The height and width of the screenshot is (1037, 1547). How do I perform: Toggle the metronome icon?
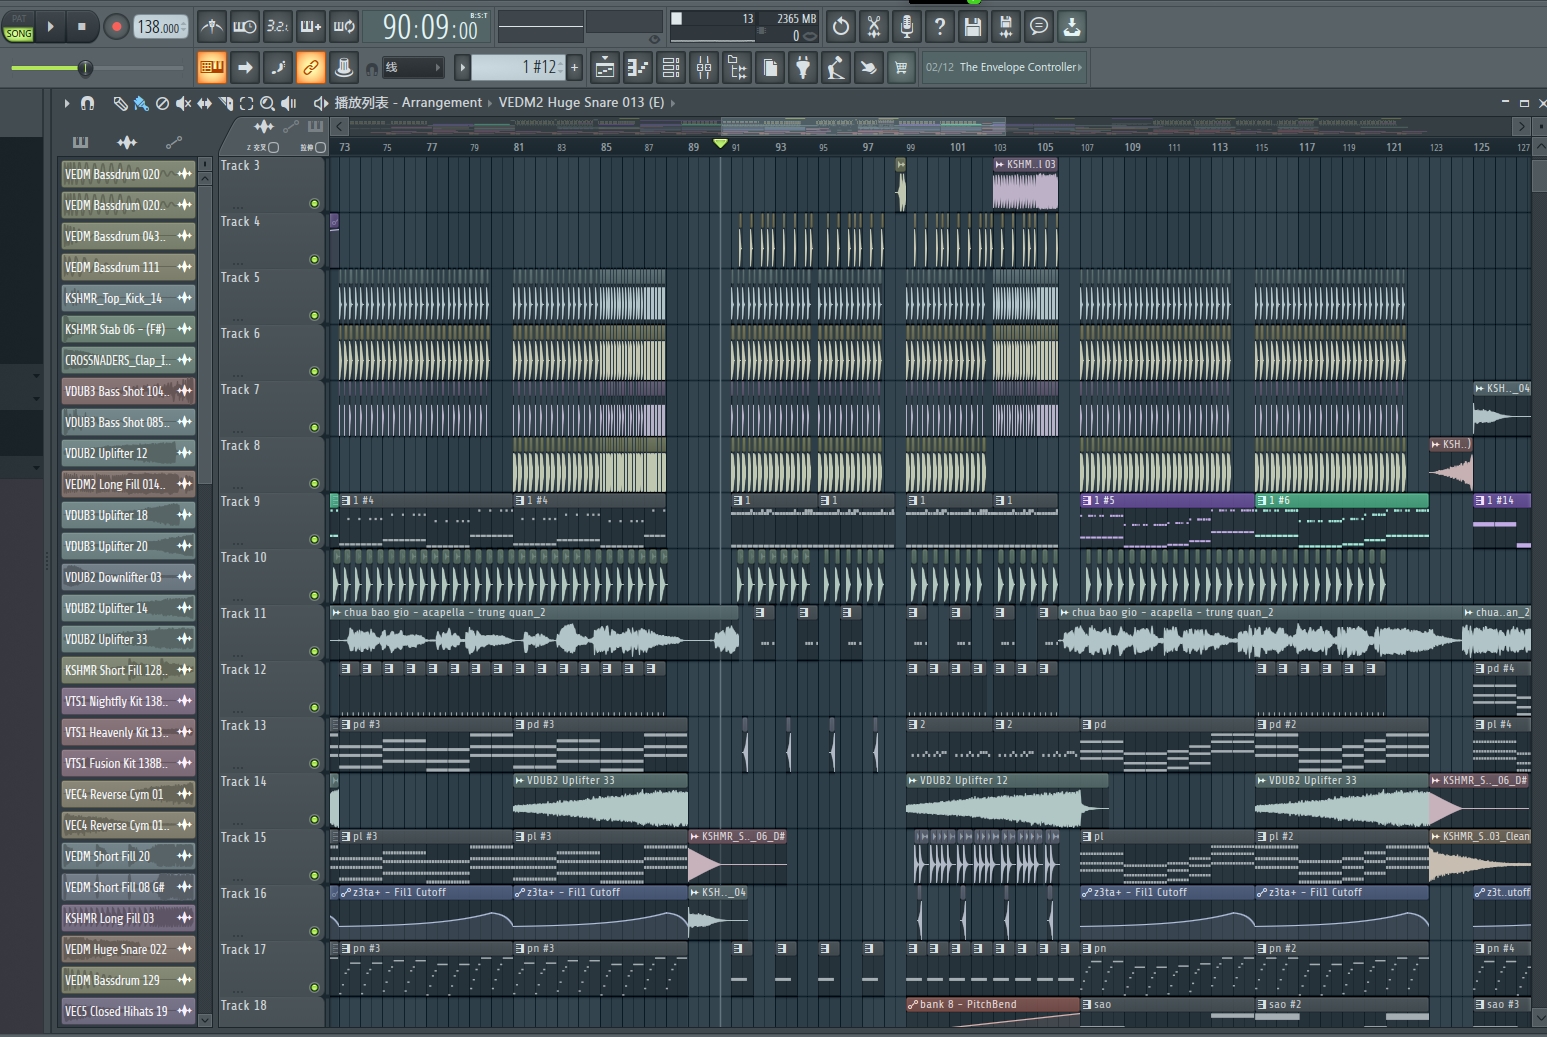pyautogui.click(x=211, y=27)
